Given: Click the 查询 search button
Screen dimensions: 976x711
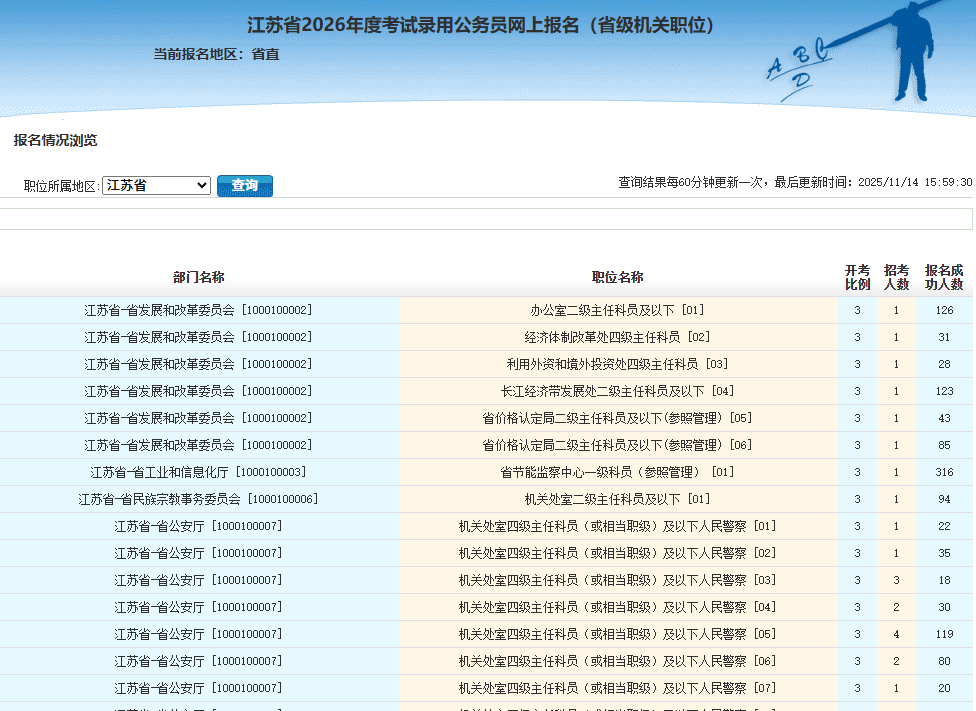Looking at the screenshot, I should pos(244,186).
